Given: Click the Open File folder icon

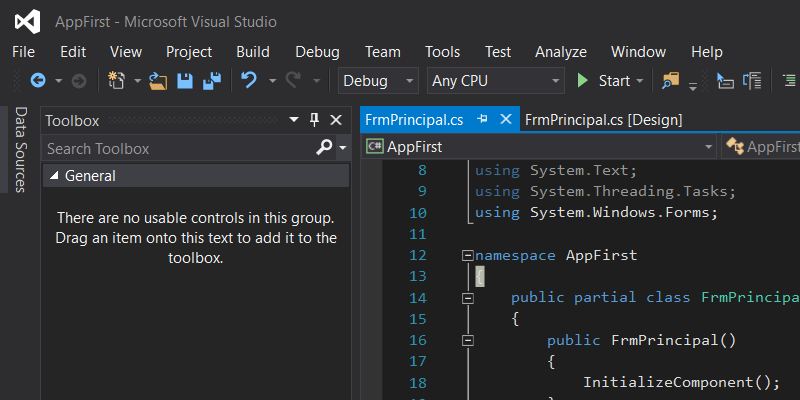Looking at the screenshot, I should click(159, 81).
